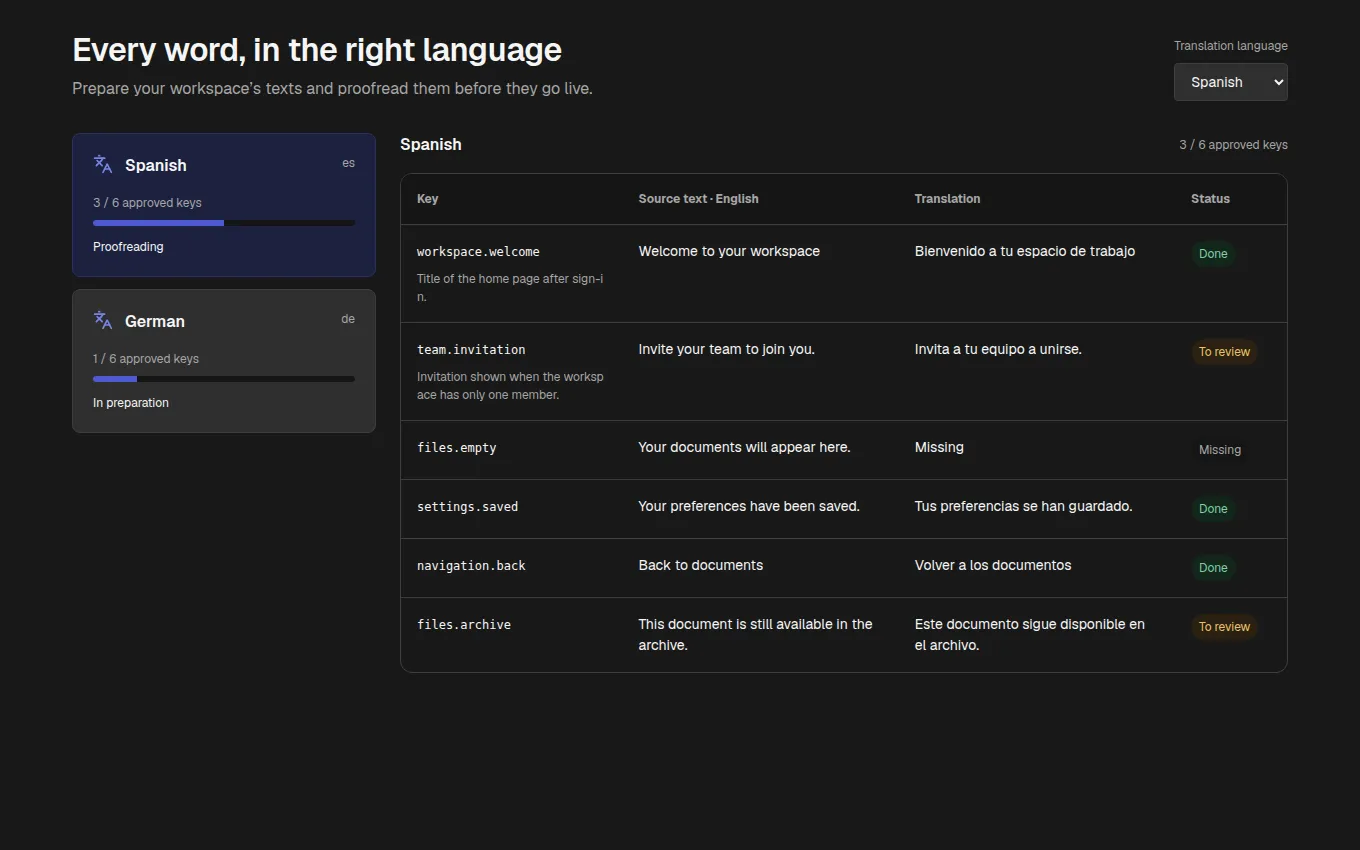This screenshot has width=1360, height=850.
Task: Click description 'Title of the home page after sign-in.'
Action: 510,288
